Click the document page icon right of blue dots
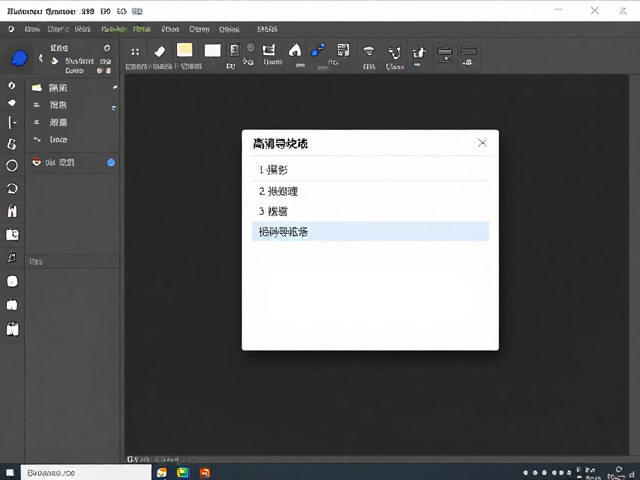This screenshot has height=480, width=640. click(x=343, y=50)
